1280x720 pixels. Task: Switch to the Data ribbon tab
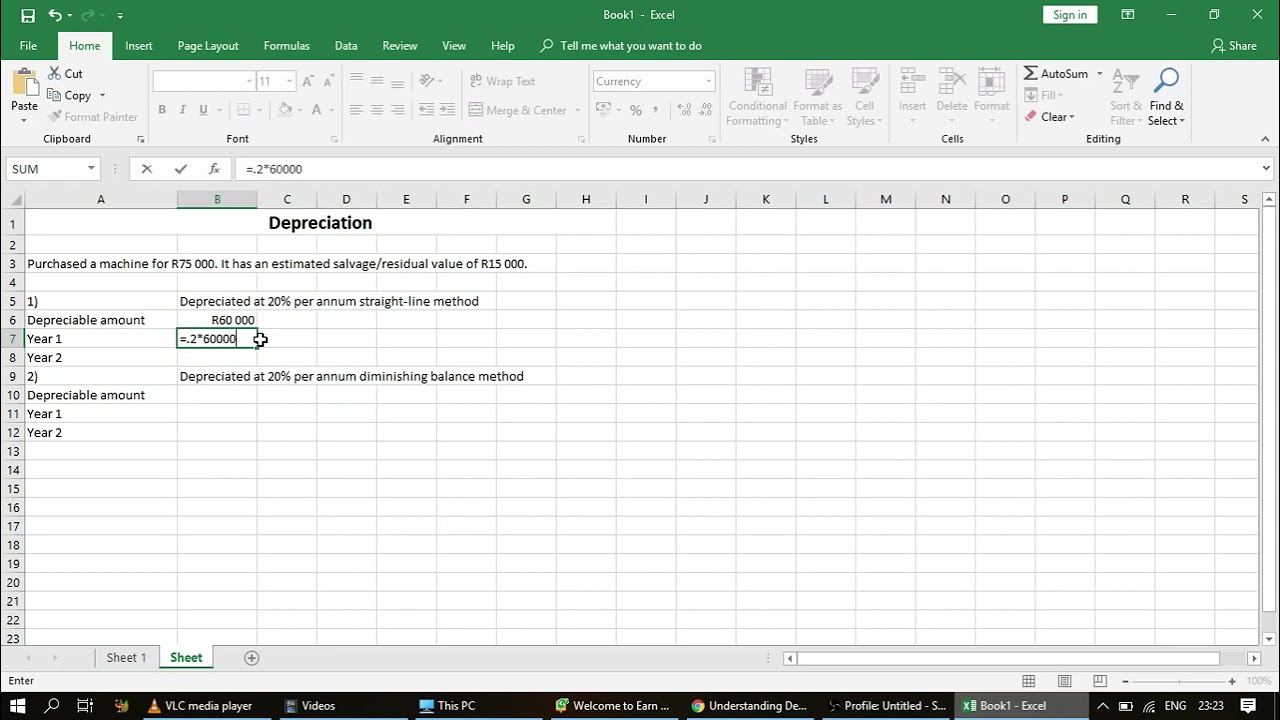(x=346, y=46)
